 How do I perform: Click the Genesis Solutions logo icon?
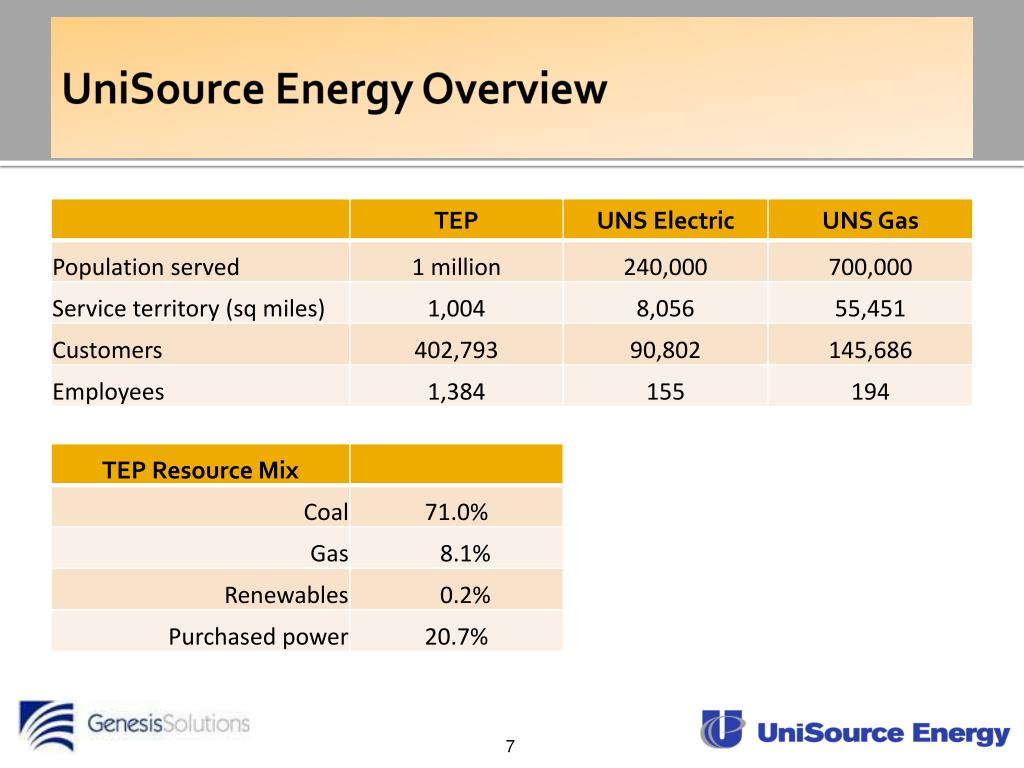pos(47,725)
